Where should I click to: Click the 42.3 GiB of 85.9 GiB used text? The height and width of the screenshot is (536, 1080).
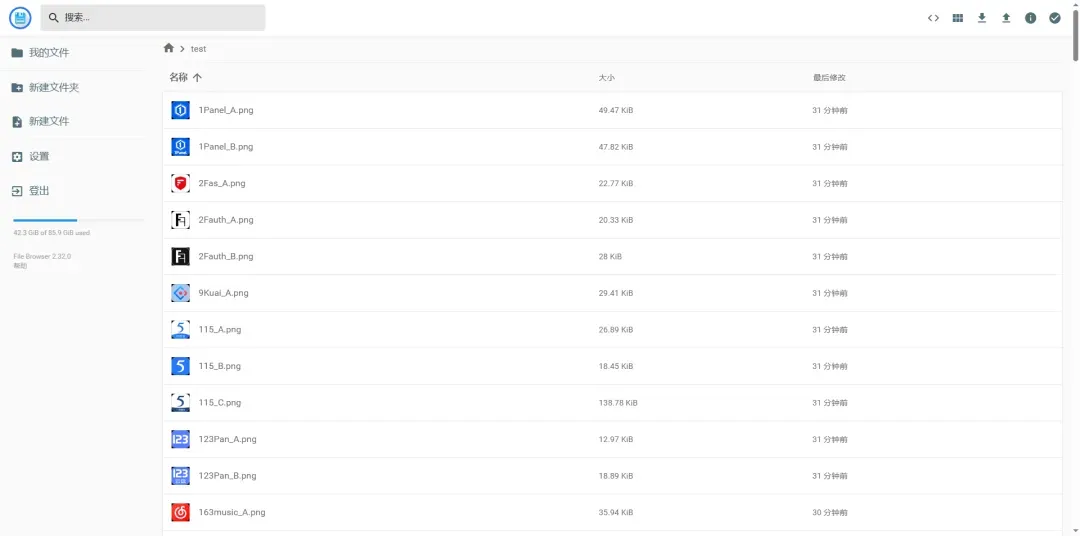(x=52, y=233)
